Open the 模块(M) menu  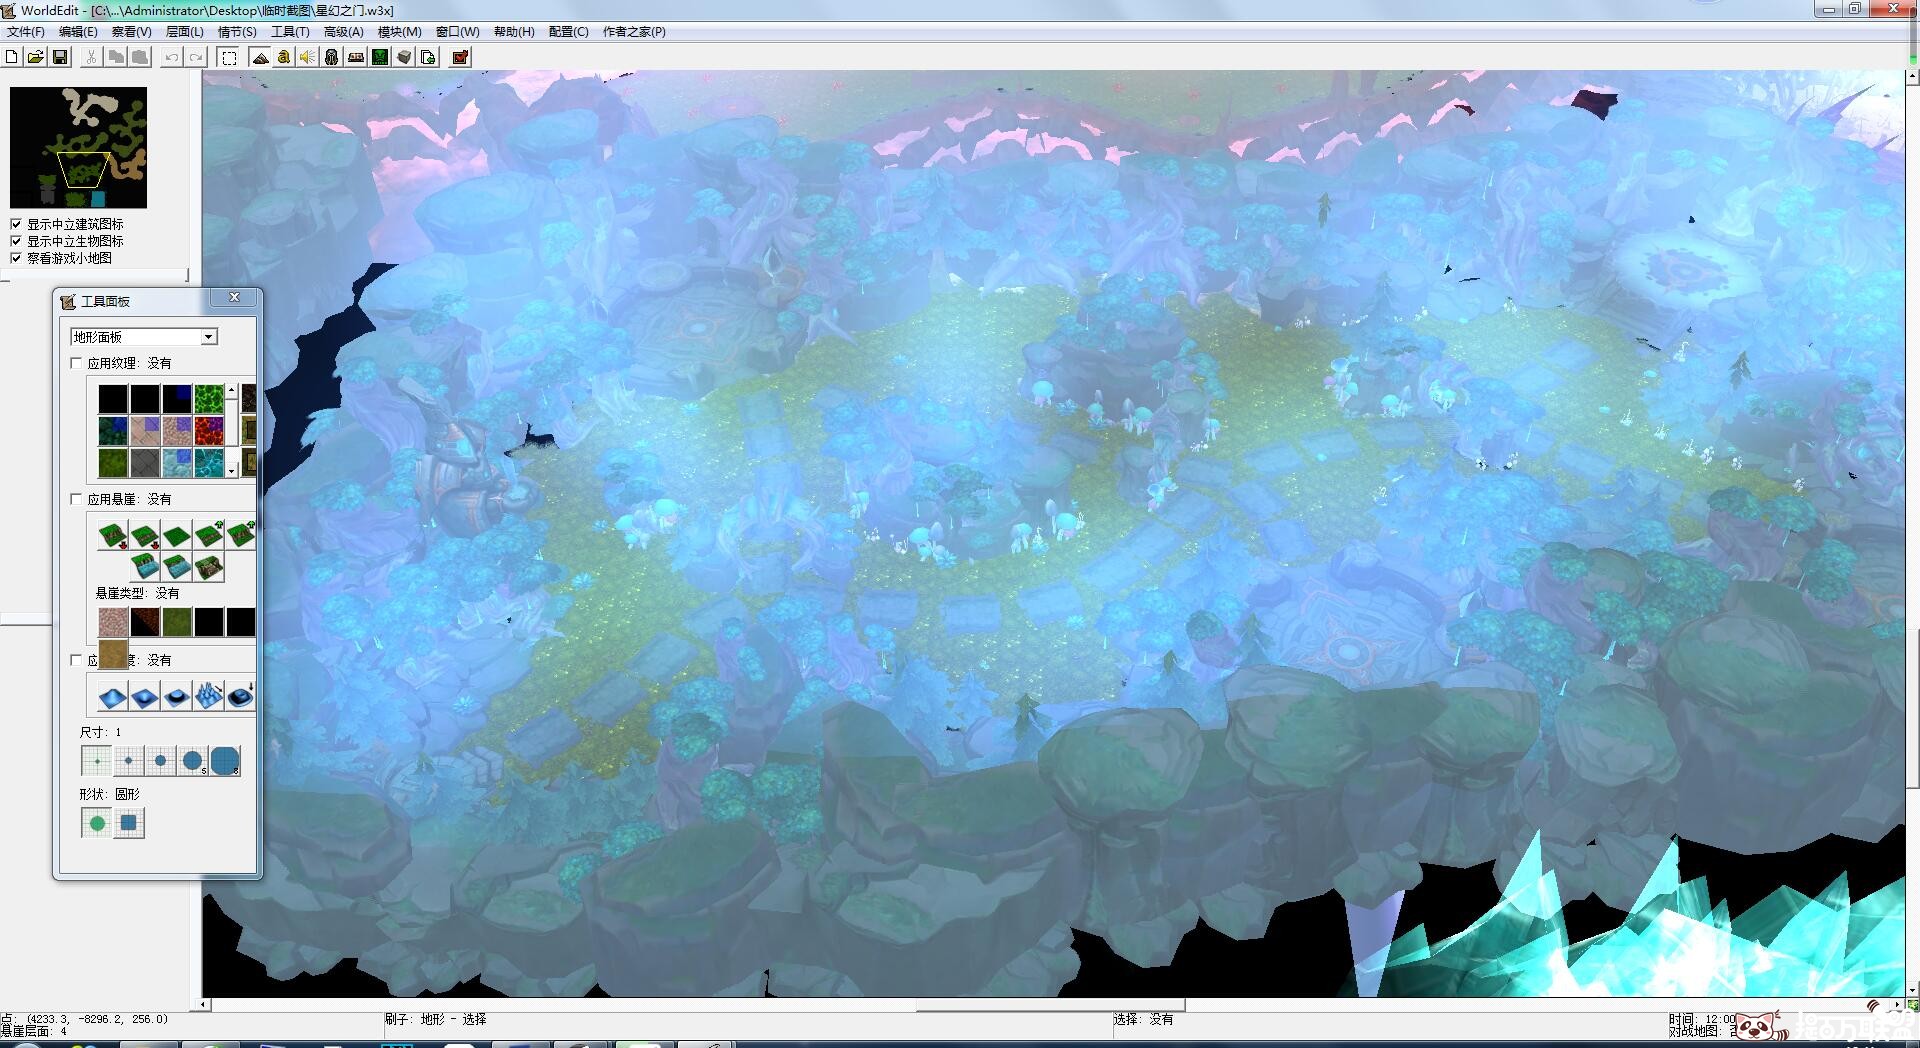(399, 32)
